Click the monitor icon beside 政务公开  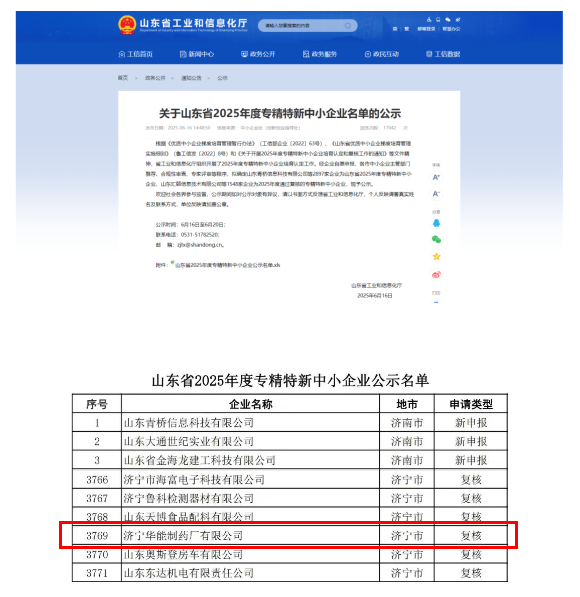244,54
